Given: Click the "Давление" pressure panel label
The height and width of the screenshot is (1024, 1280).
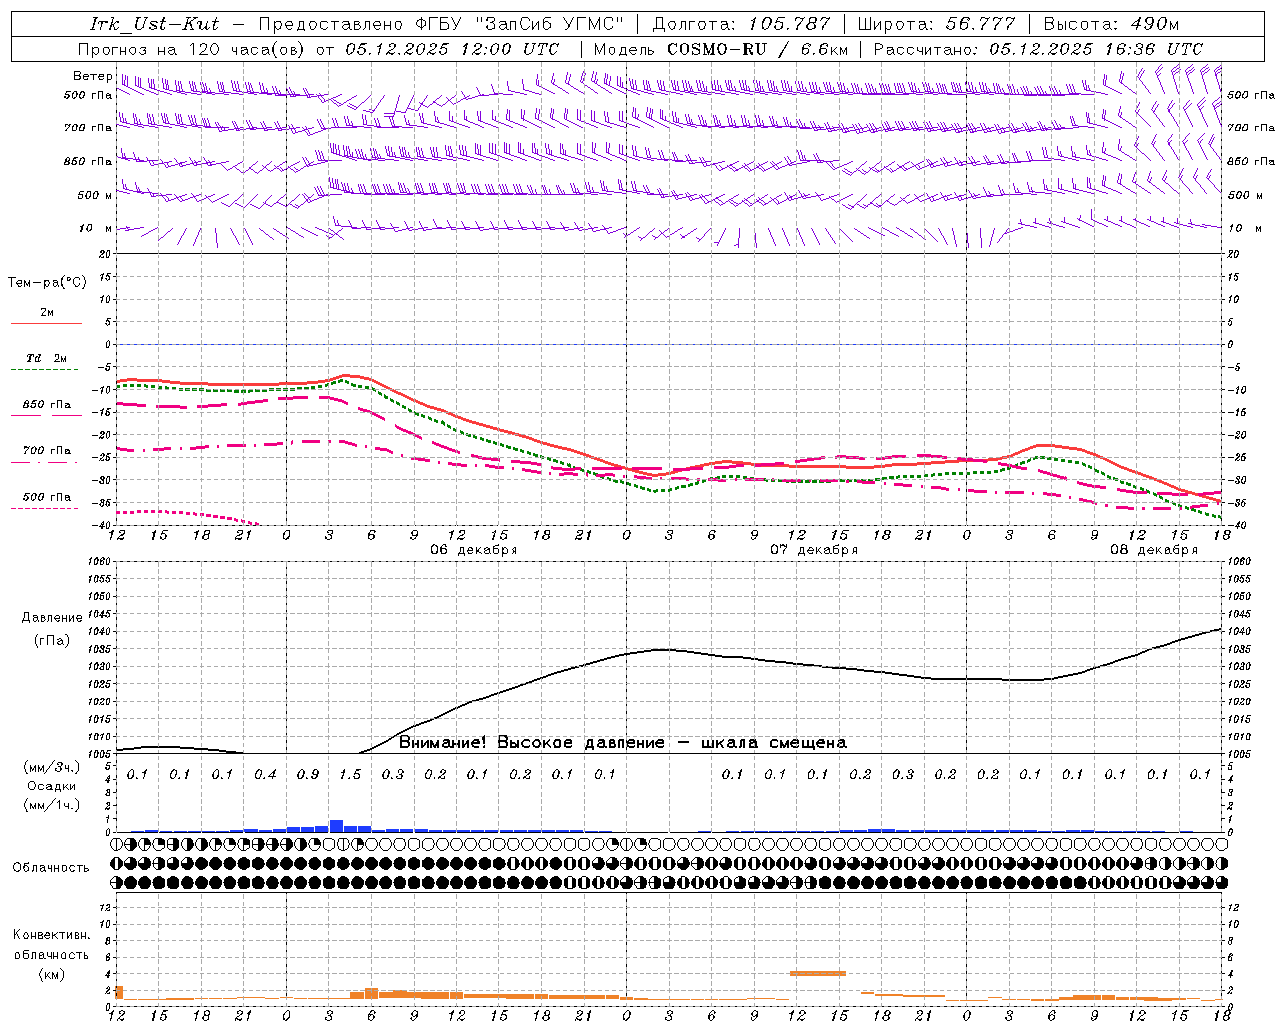Looking at the screenshot, I should (x=52, y=618).
